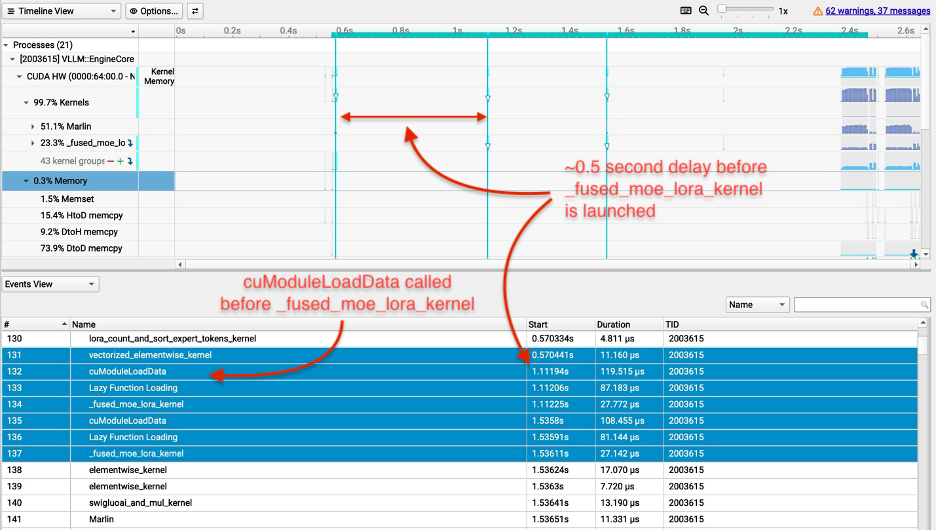Click the blue arrow icon on _fused_moe_lo row
This screenshot has width=936, height=530.
coord(130,144)
